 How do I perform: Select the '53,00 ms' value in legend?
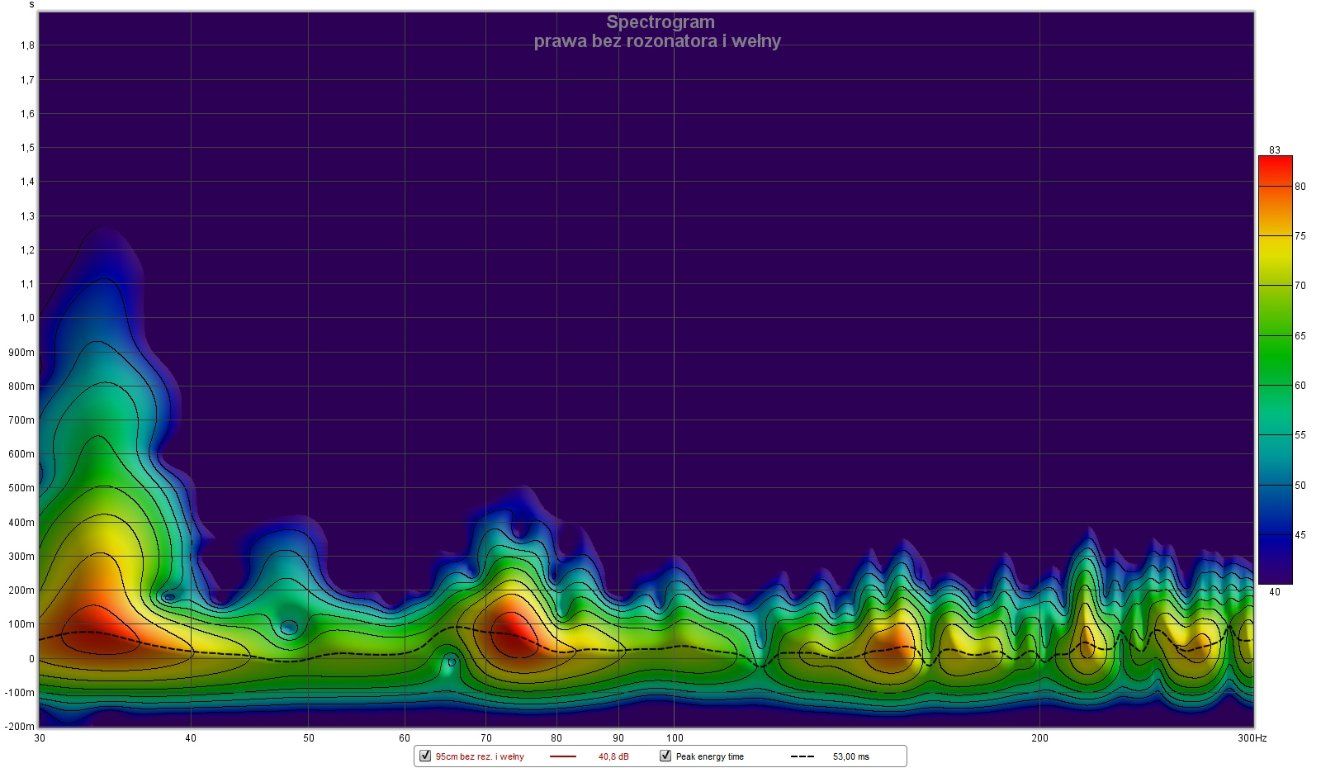(x=851, y=757)
